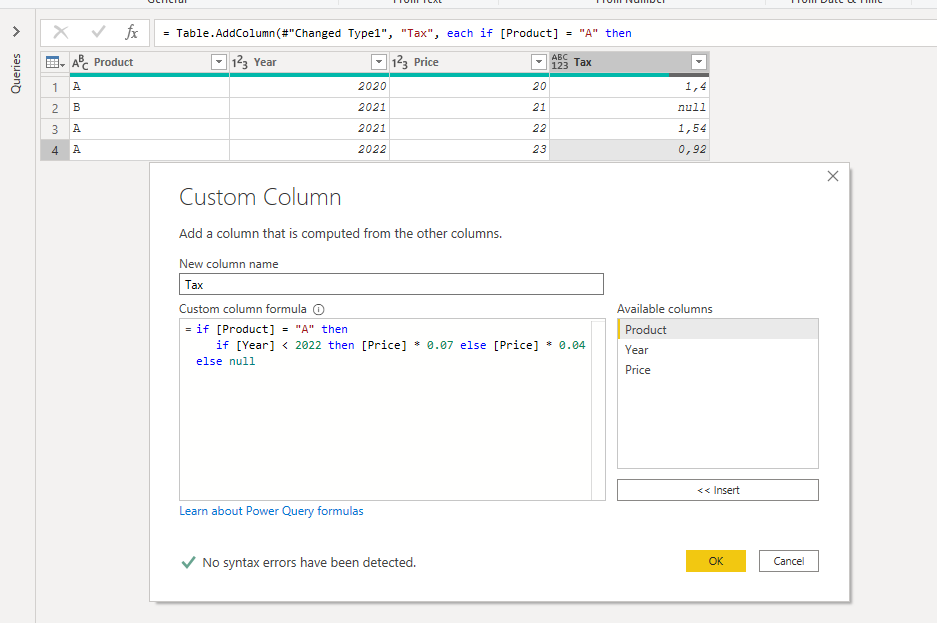Select row number 2

(55, 108)
